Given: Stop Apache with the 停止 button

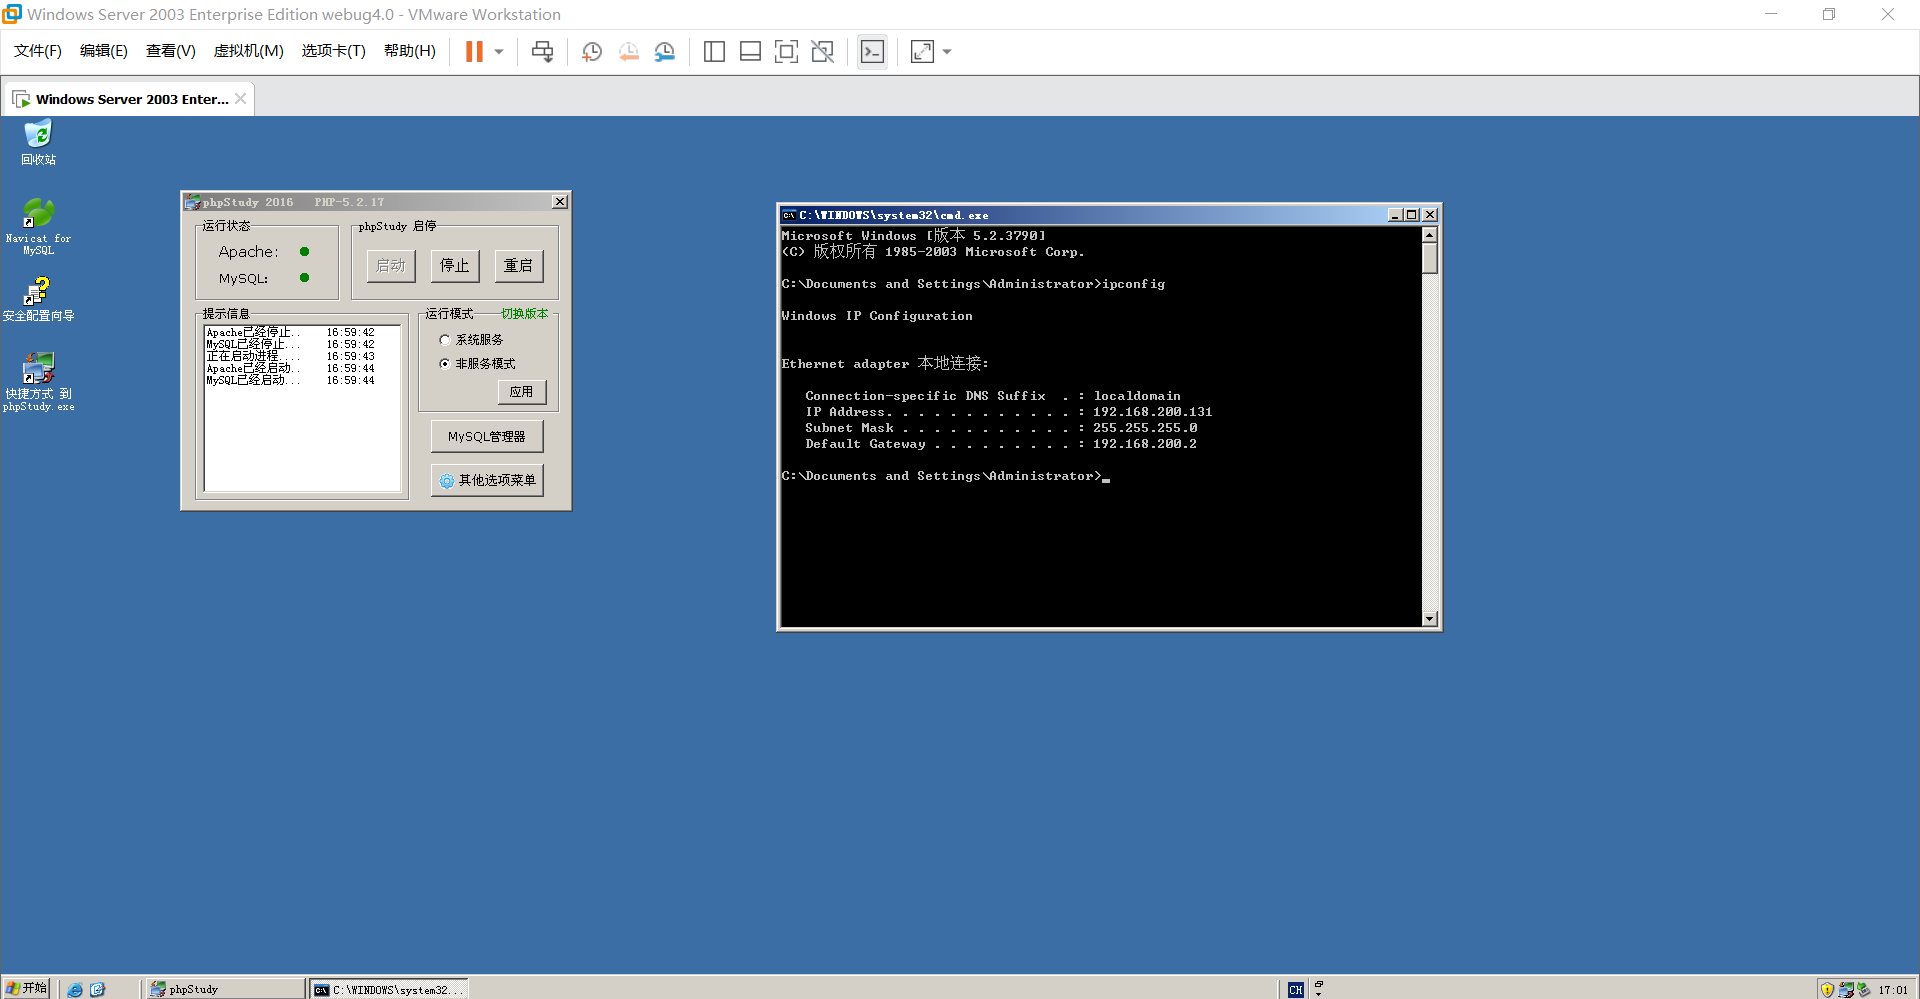Looking at the screenshot, I should click(455, 265).
